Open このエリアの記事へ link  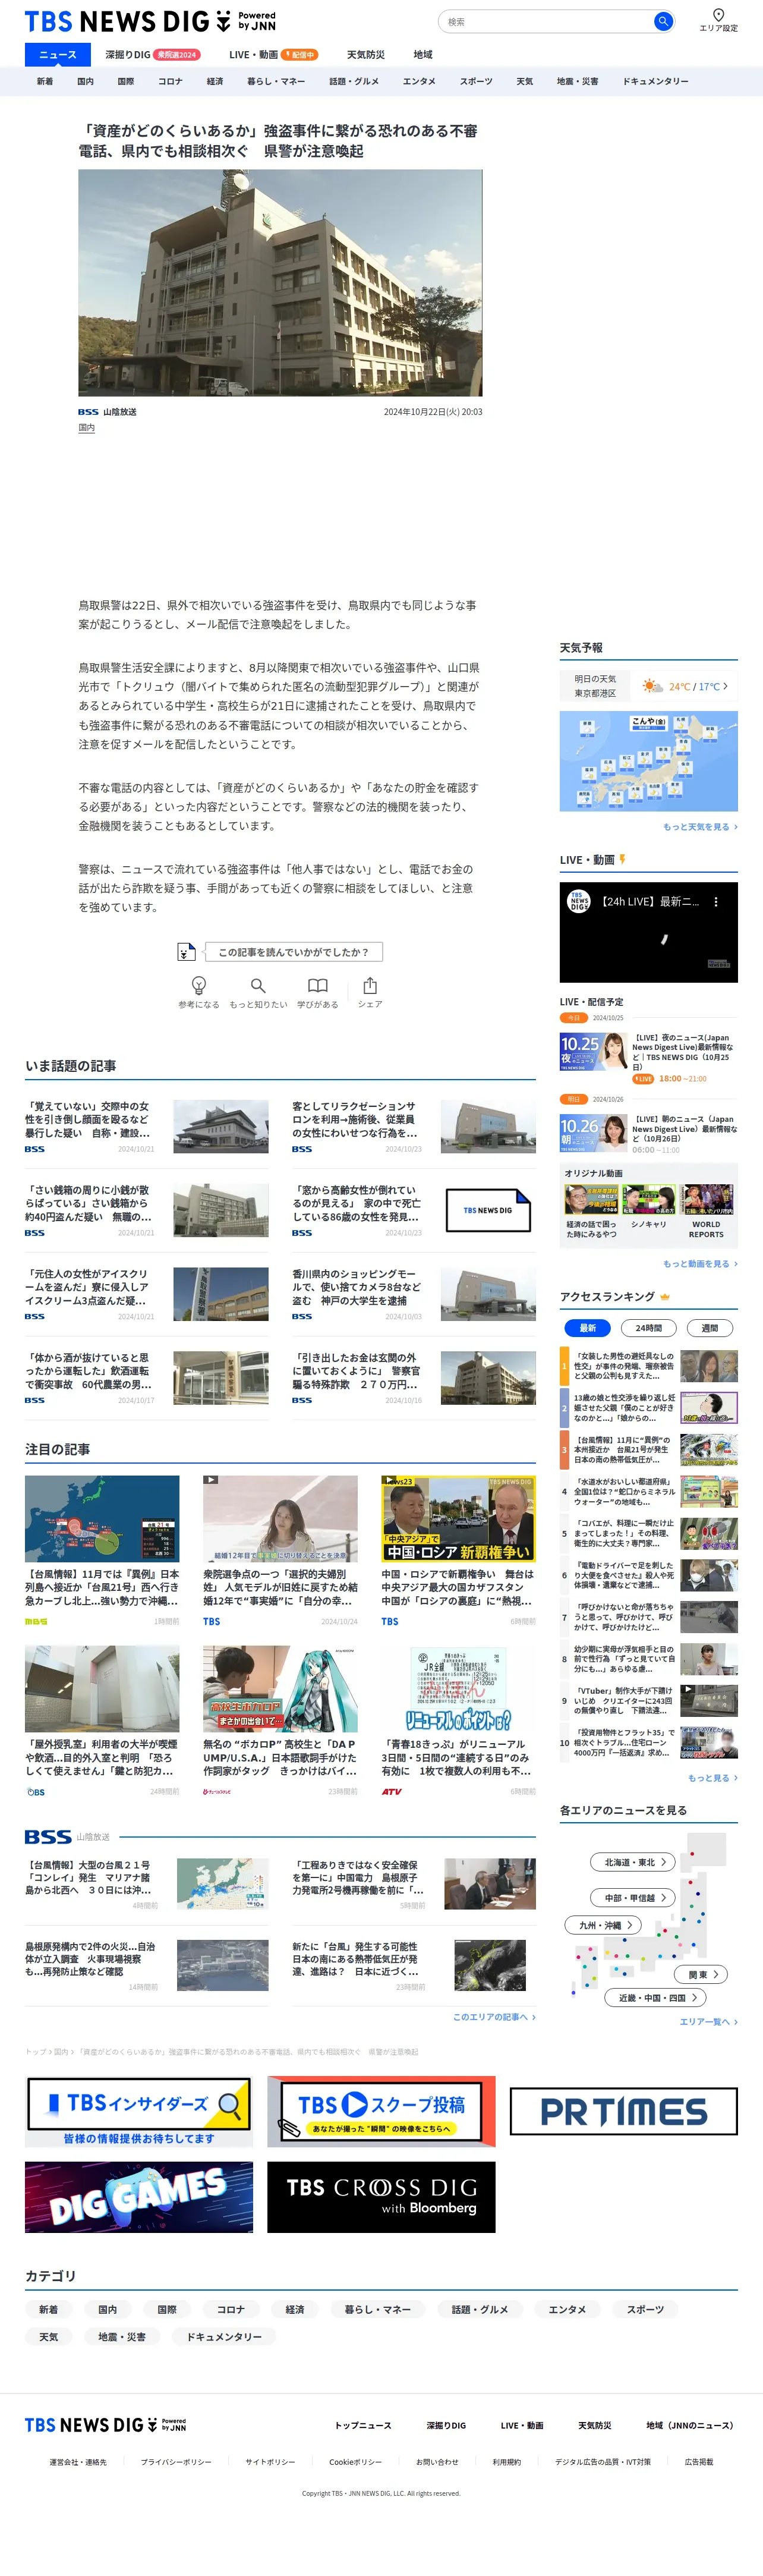(494, 2017)
